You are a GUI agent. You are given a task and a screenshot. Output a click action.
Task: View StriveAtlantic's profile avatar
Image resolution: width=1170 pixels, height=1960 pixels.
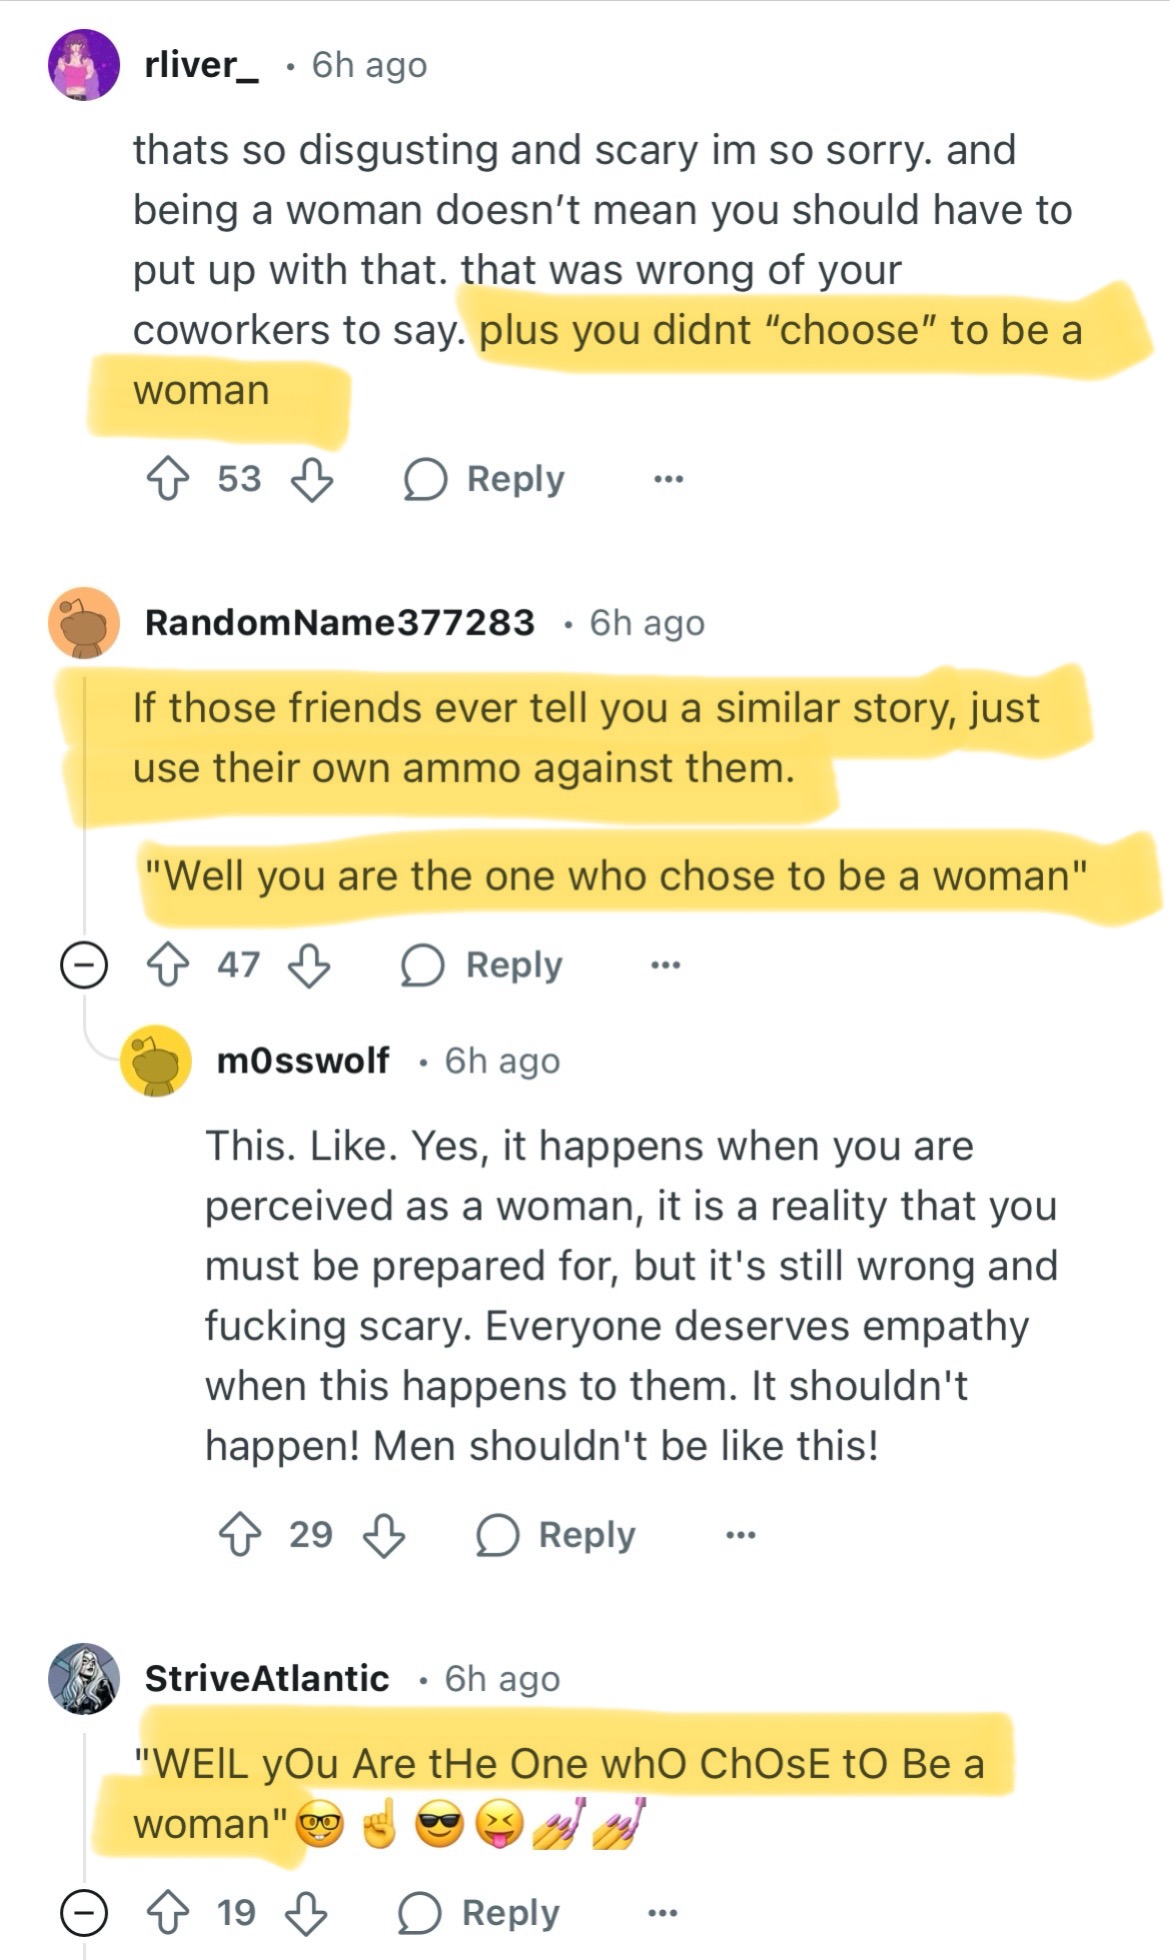click(84, 1678)
